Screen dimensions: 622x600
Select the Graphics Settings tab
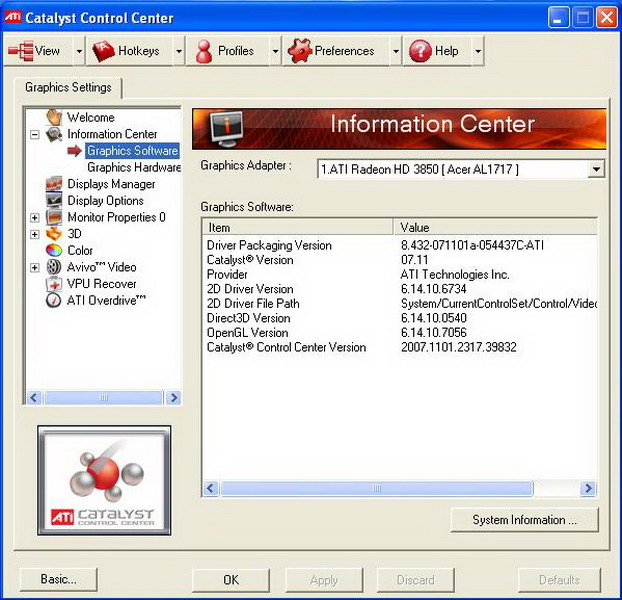click(x=68, y=87)
